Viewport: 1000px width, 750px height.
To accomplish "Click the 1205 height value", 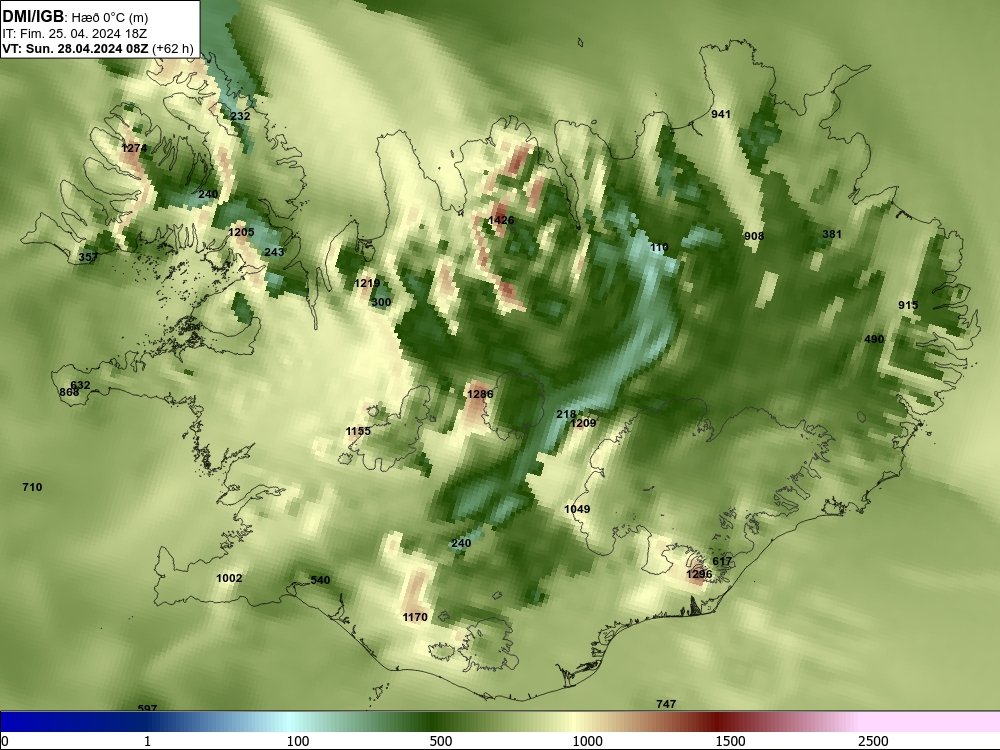I will pyautogui.click(x=241, y=232).
